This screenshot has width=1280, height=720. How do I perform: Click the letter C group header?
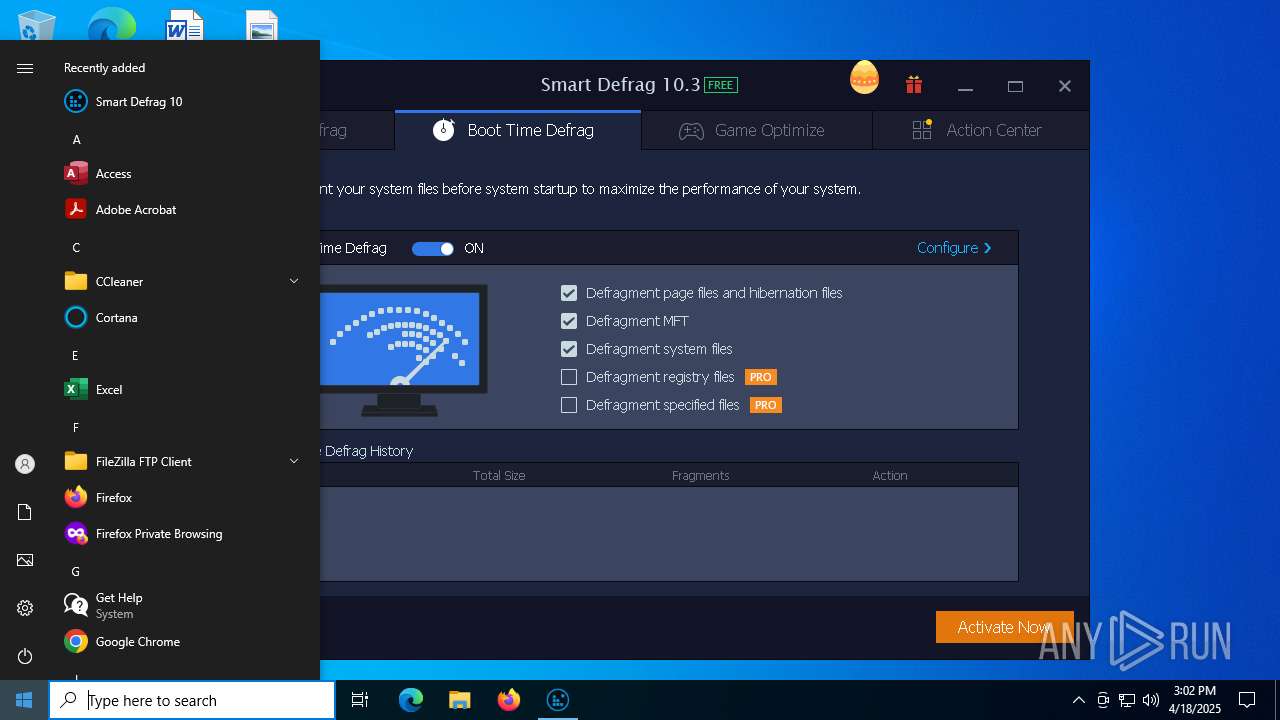click(x=76, y=248)
